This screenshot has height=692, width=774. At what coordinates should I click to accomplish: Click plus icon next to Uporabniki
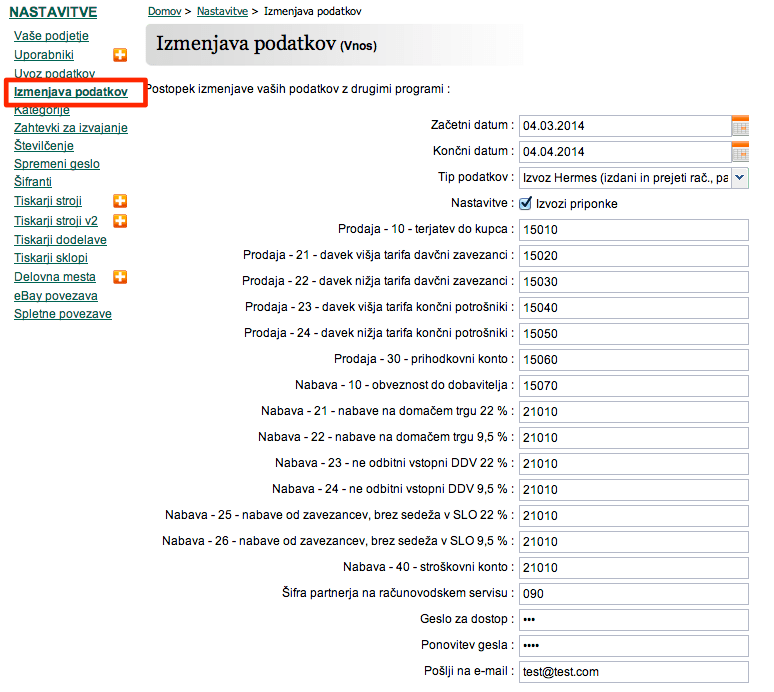pyautogui.click(x=120, y=55)
